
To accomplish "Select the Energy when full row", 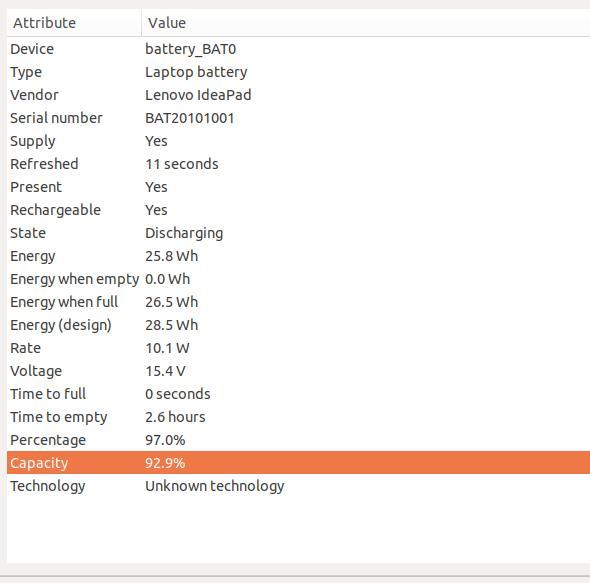I will (x=298, y=302).
